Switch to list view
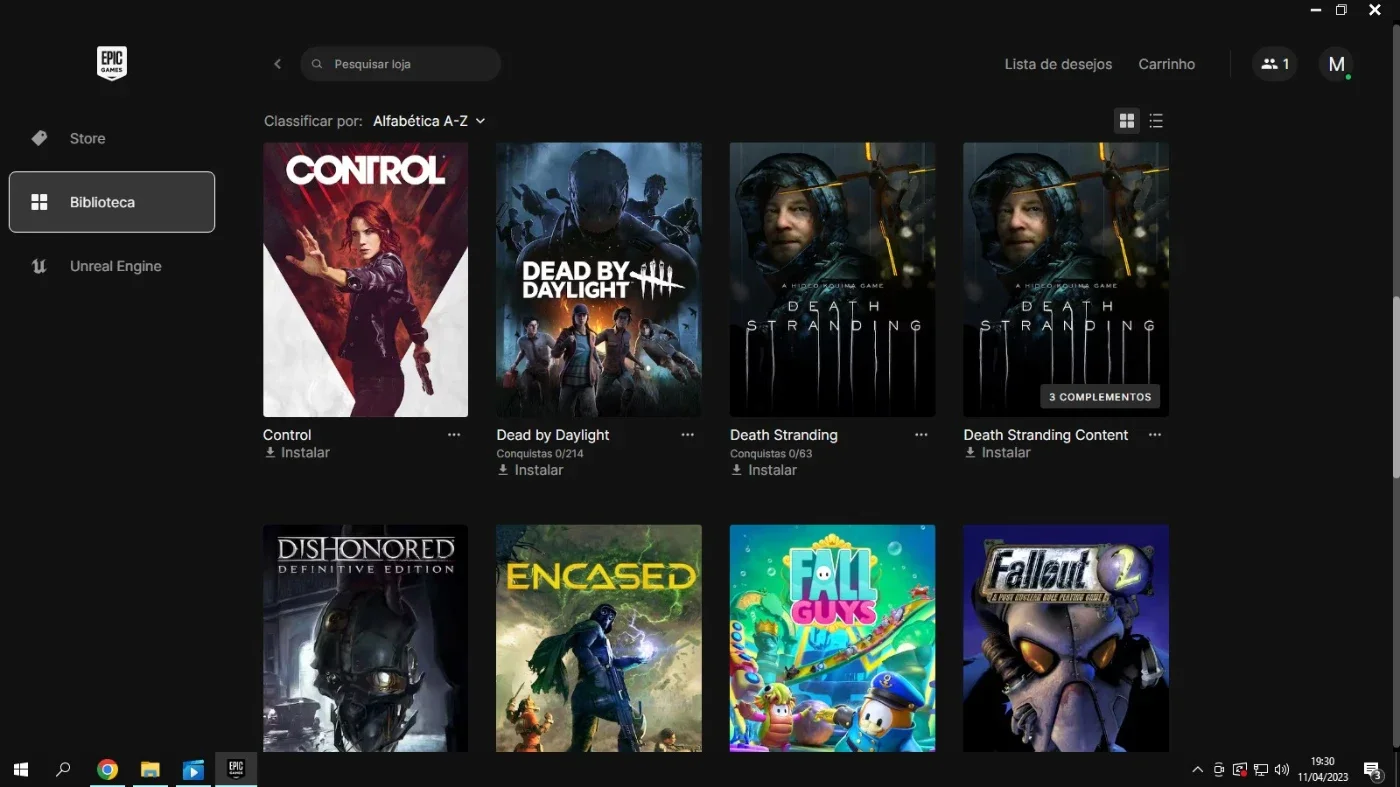This screenshot has width=1400, height=787. point(1156,121)
